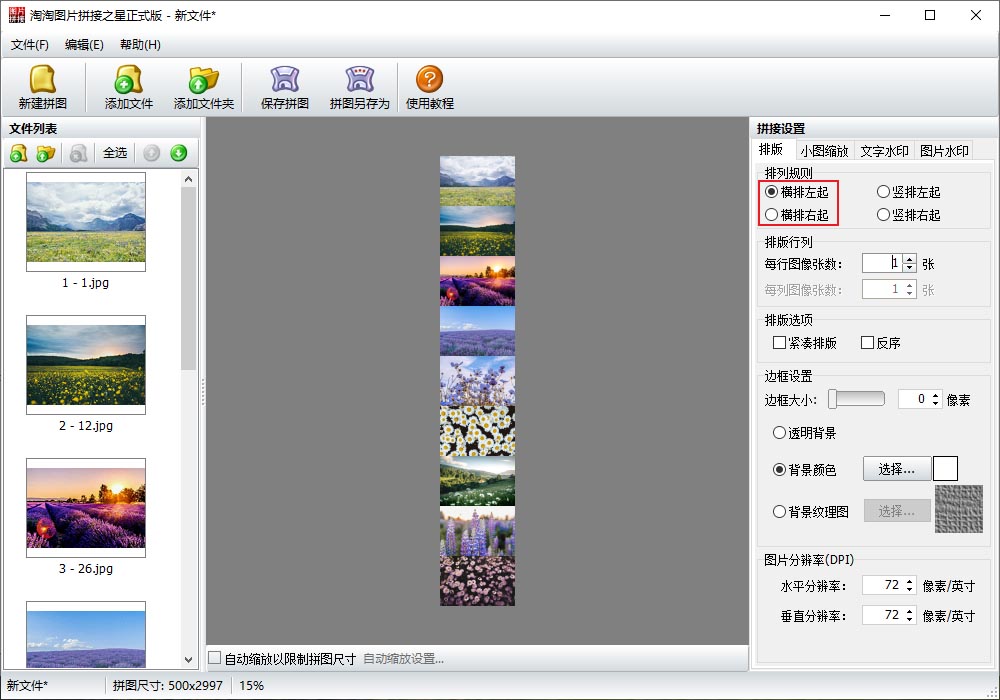Screen dimensions: 1000x700
Task: Select 横排左起 arrangement rule
Action: tap(797, 192)
